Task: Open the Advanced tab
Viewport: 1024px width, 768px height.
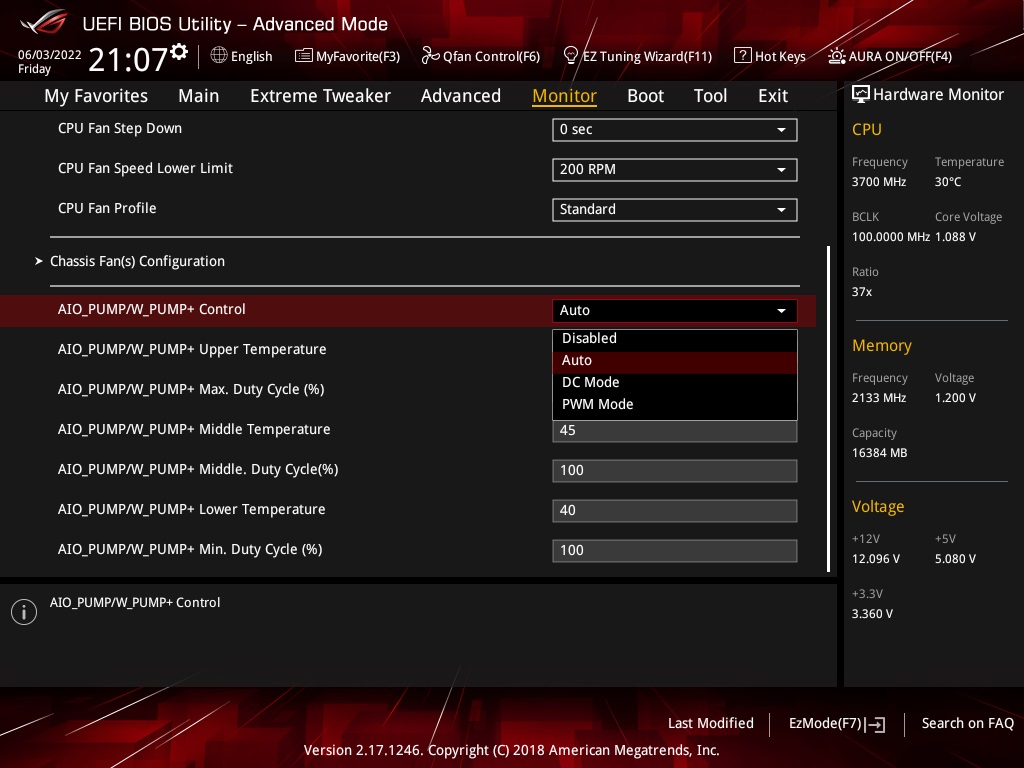Action: click(460, 96)
